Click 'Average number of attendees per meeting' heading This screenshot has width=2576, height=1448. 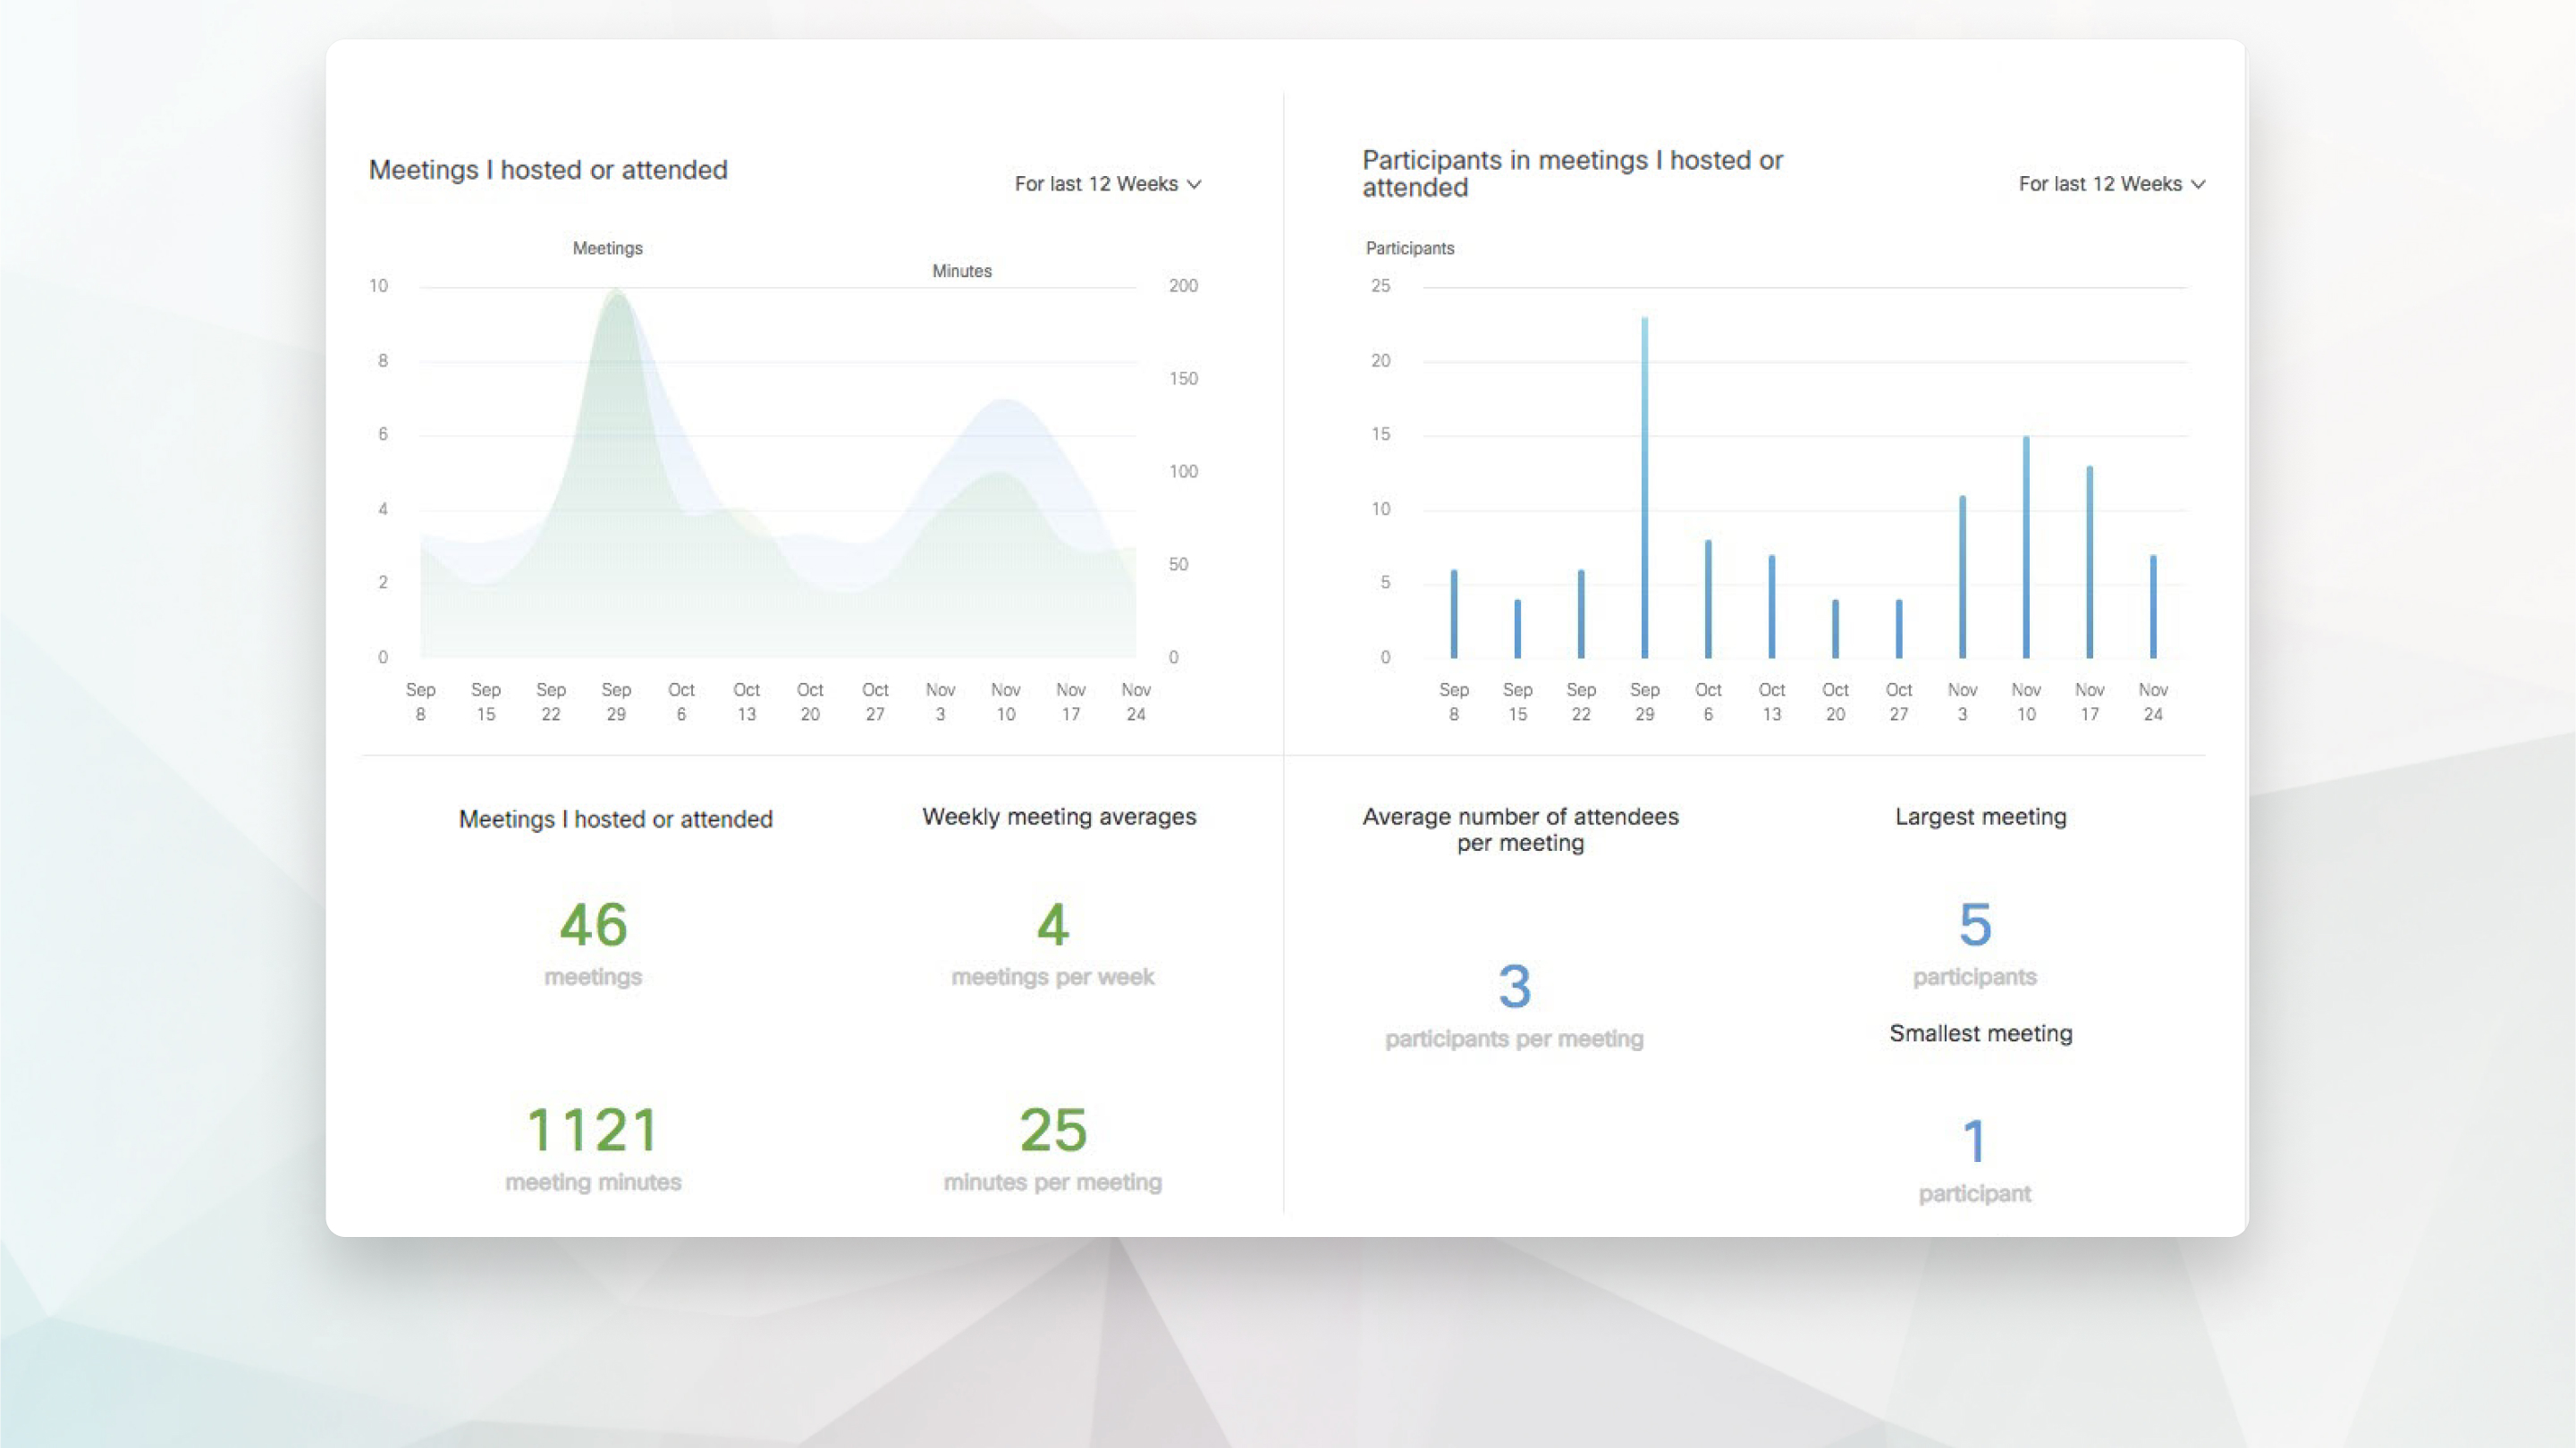click(1520, 829)
